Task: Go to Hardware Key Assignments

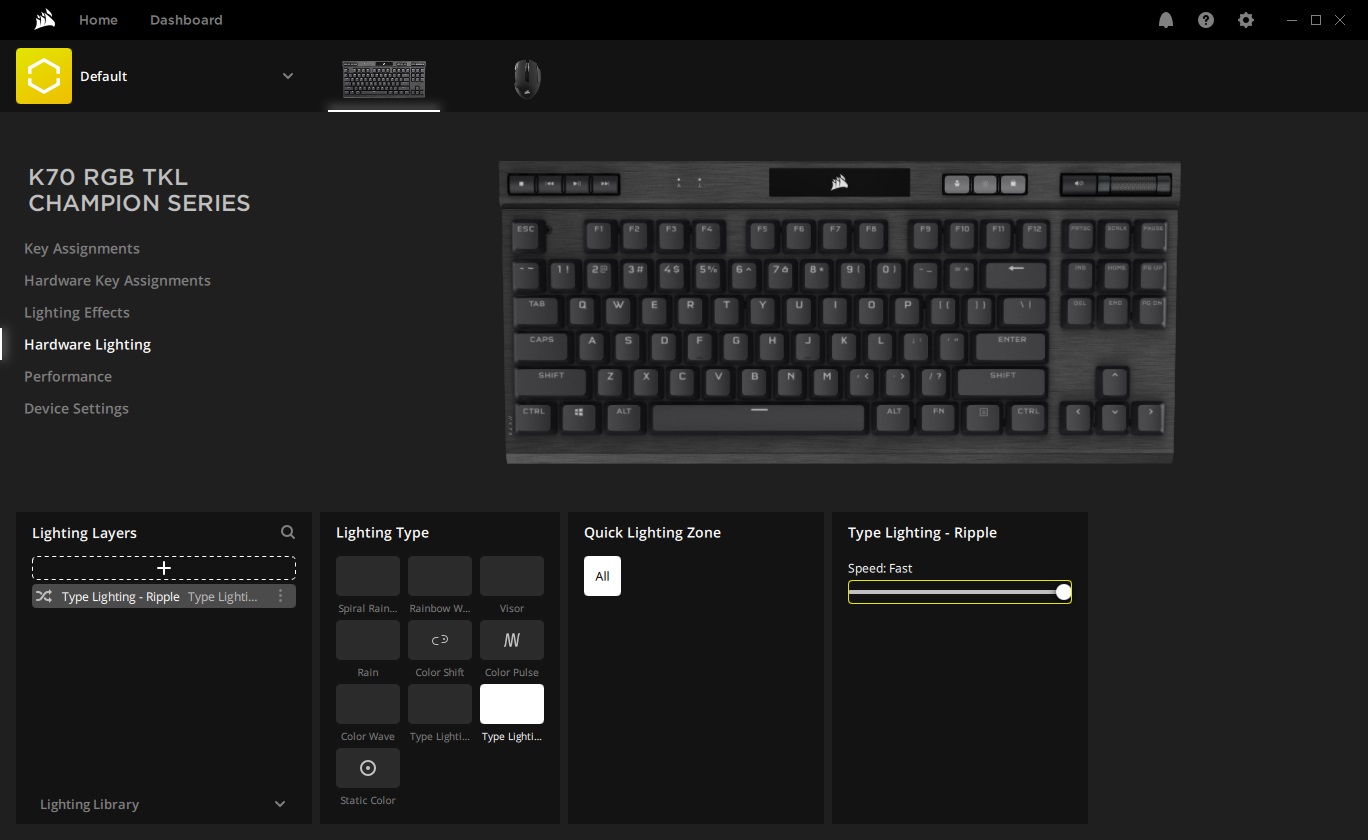Action: pos(117,281)
